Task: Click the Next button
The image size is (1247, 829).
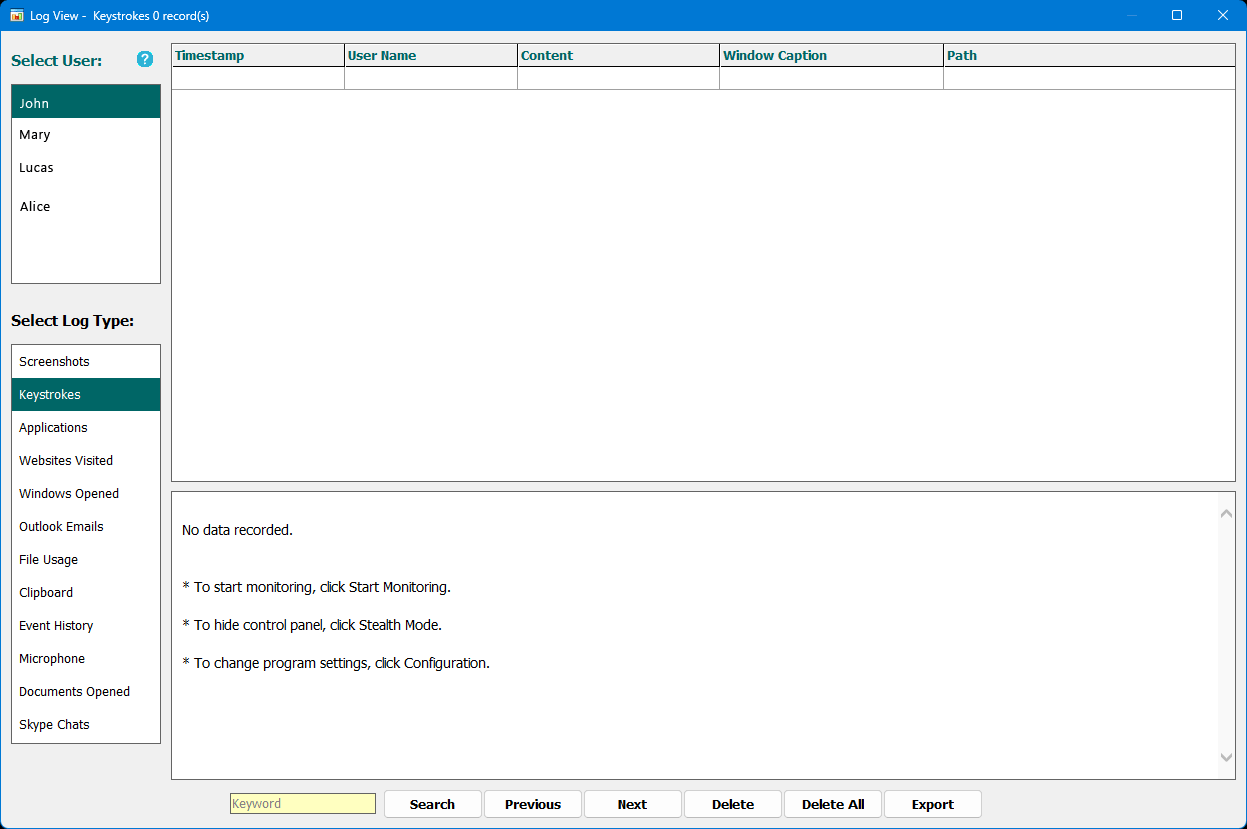Action: [x=632, y=804]
